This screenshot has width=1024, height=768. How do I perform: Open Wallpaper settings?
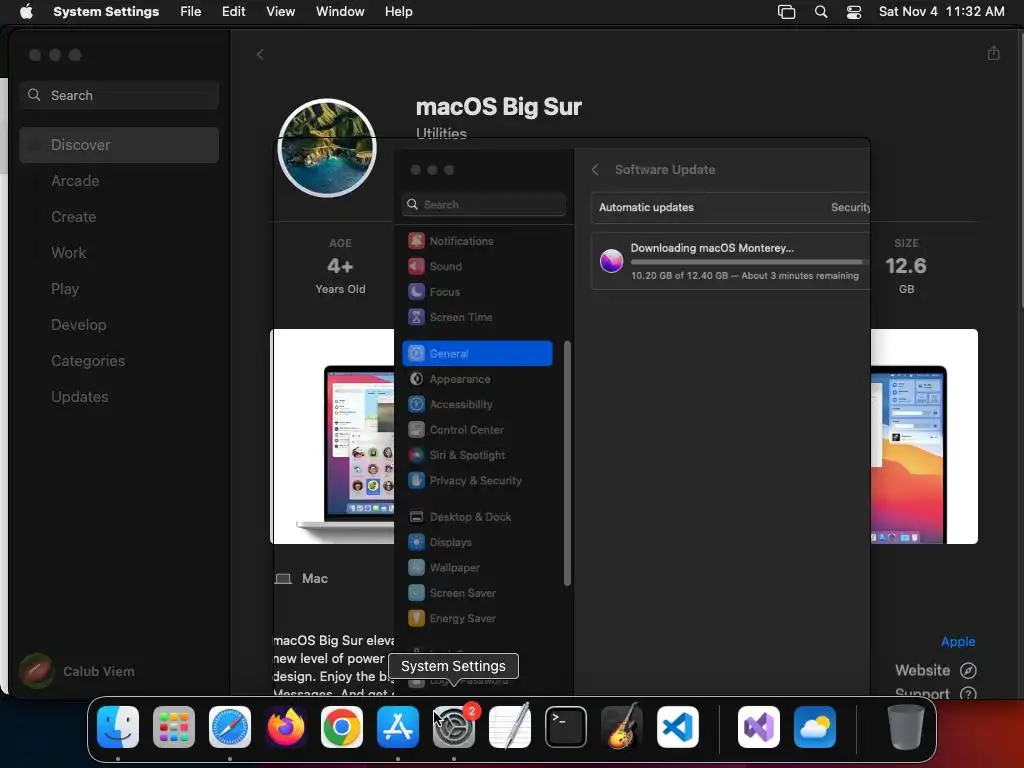point(478,568)
